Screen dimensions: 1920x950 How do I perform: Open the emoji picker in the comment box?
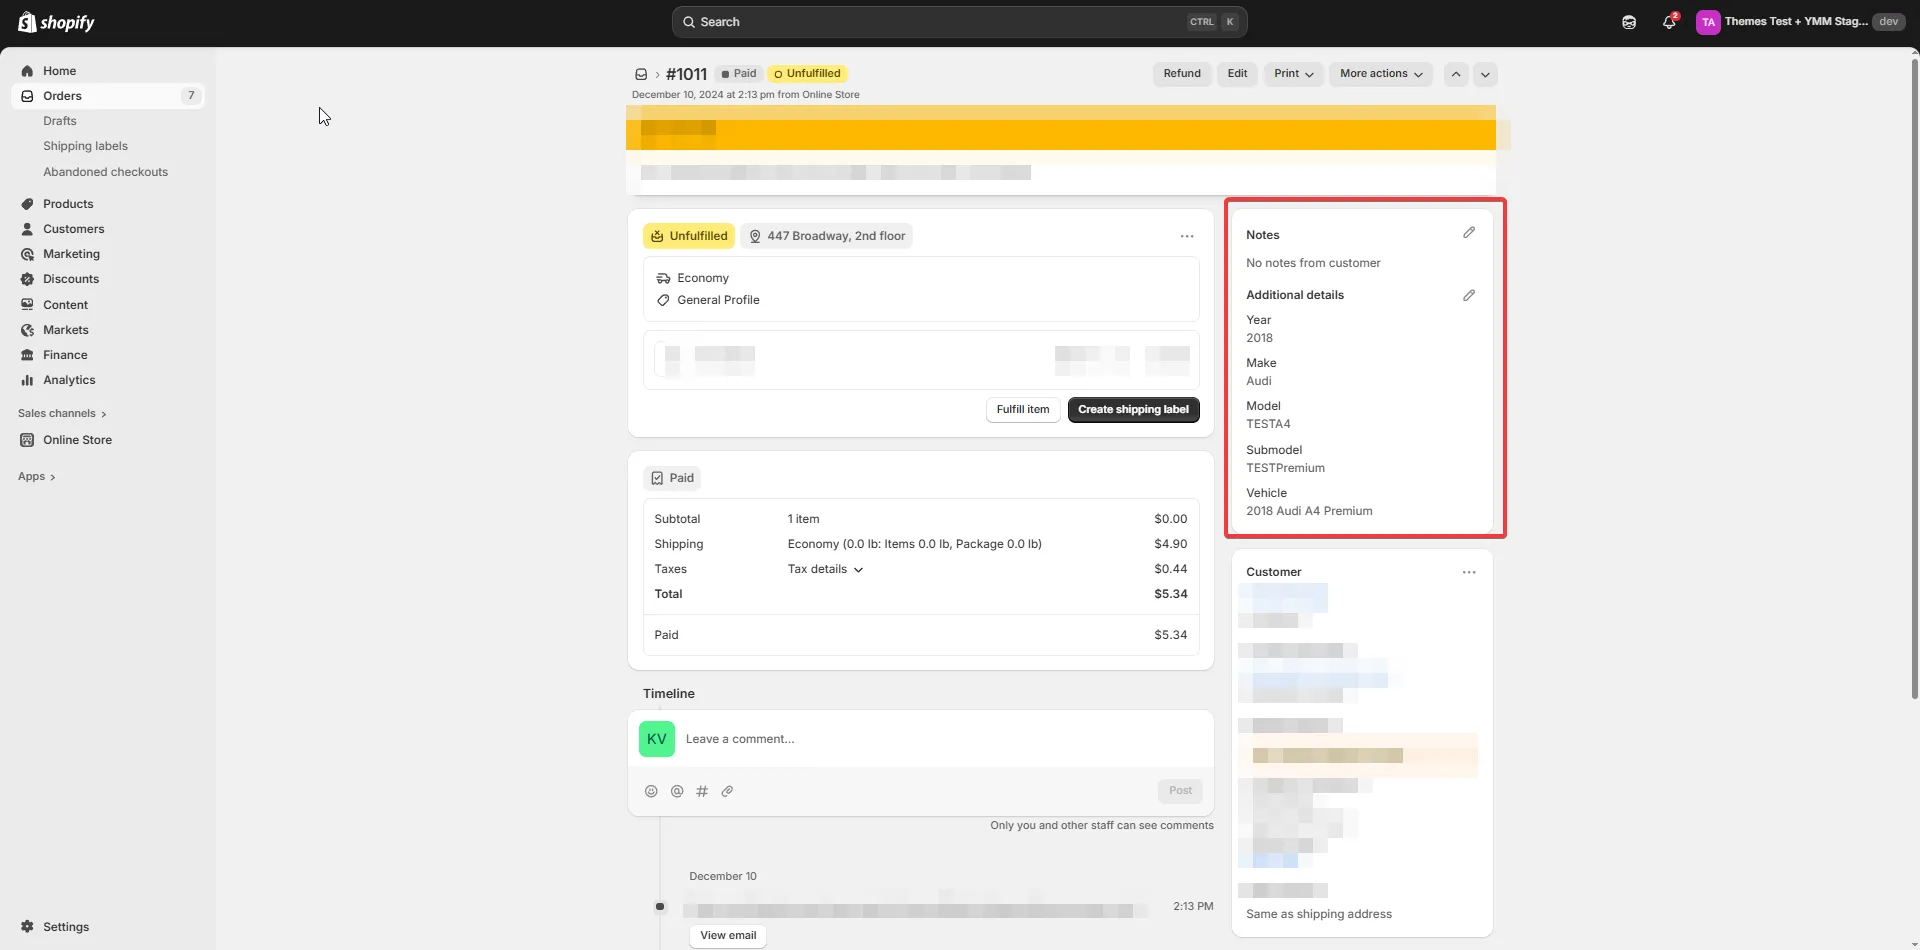pos(651,791)
